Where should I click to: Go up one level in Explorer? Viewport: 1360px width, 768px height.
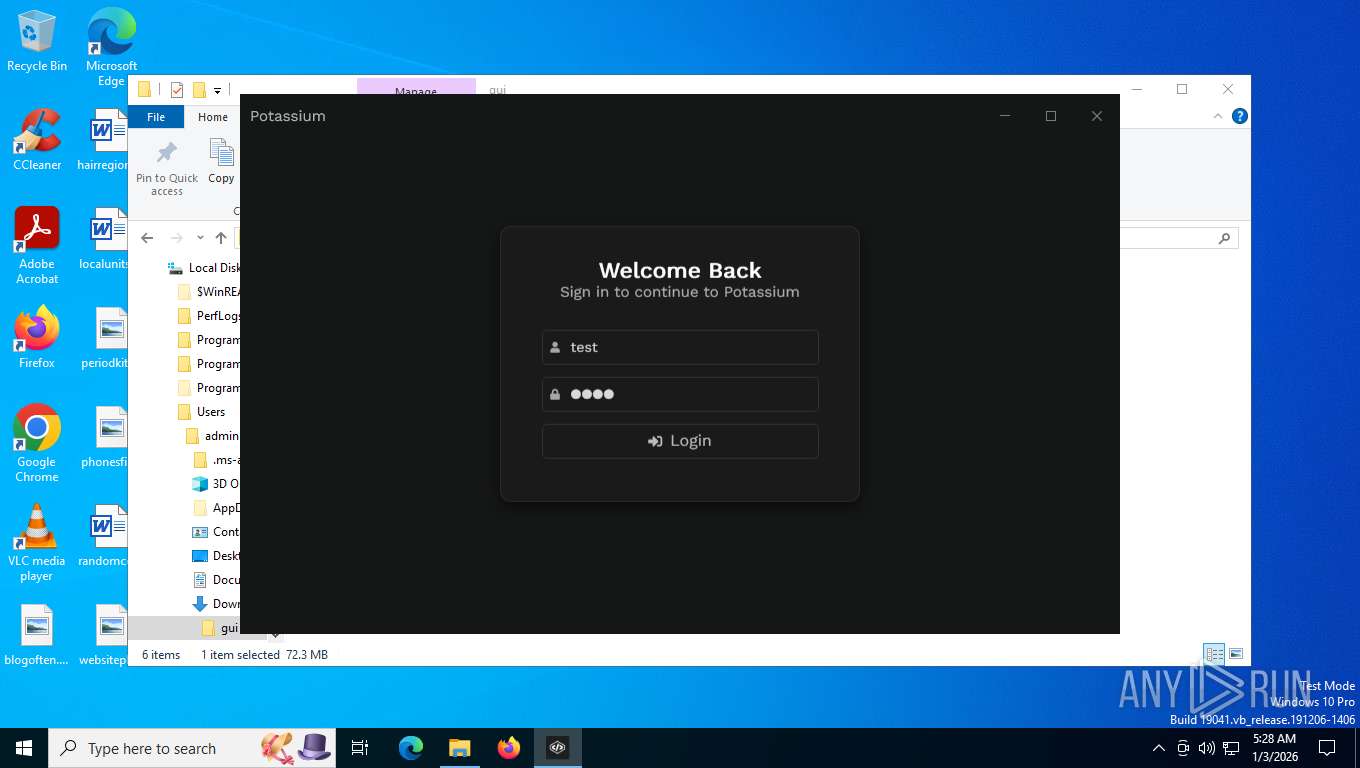[221, 238]
